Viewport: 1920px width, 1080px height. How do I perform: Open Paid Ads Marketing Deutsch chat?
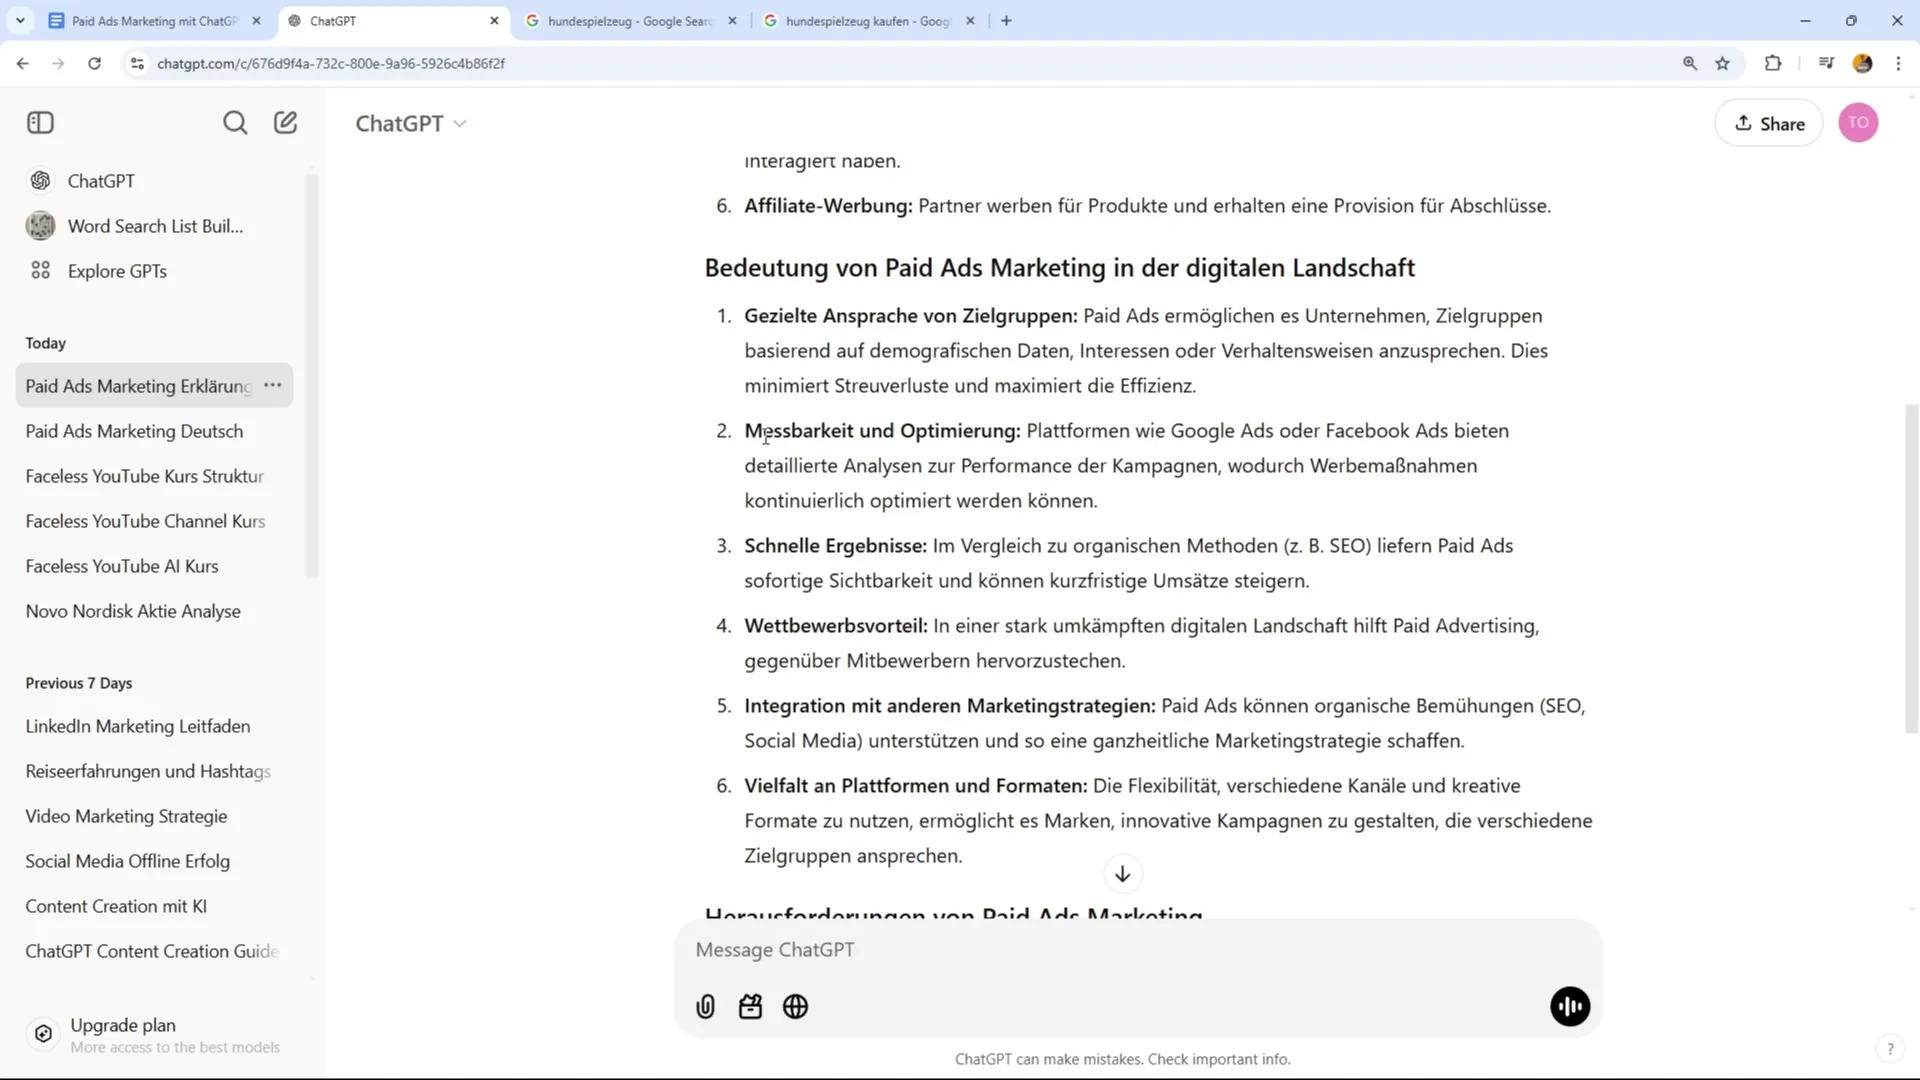point(154,431)
